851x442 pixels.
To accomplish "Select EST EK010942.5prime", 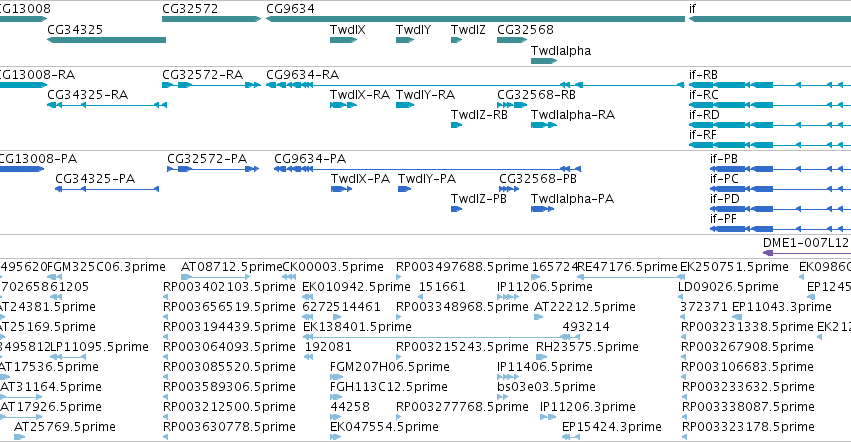I will point(356,287).
